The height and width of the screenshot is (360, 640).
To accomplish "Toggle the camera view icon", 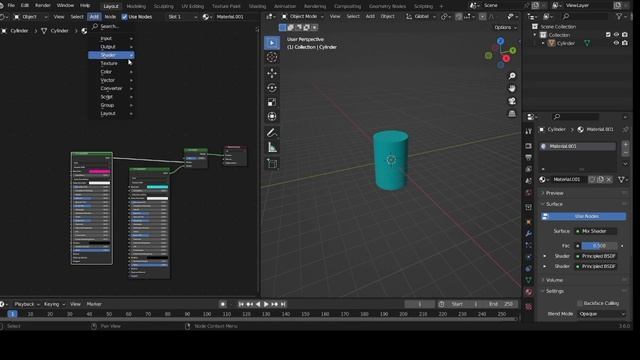I will [512, 101].
